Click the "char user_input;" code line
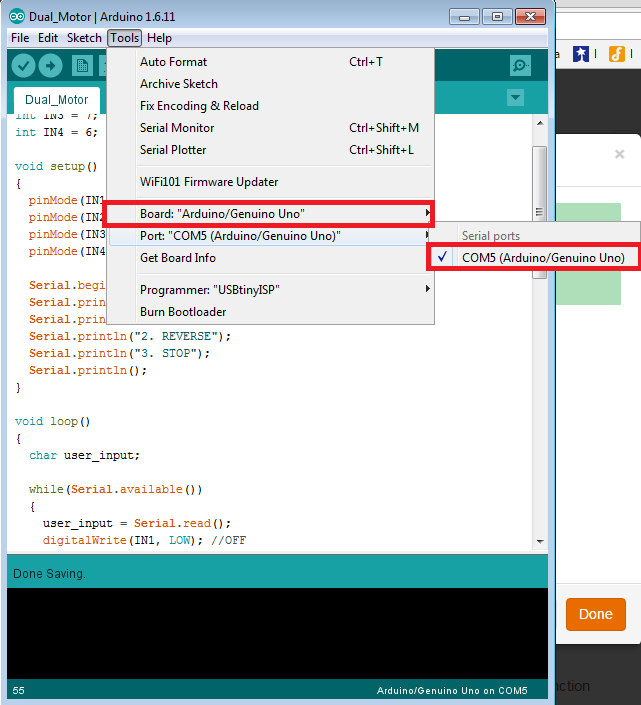 click(x=85, y=455)
